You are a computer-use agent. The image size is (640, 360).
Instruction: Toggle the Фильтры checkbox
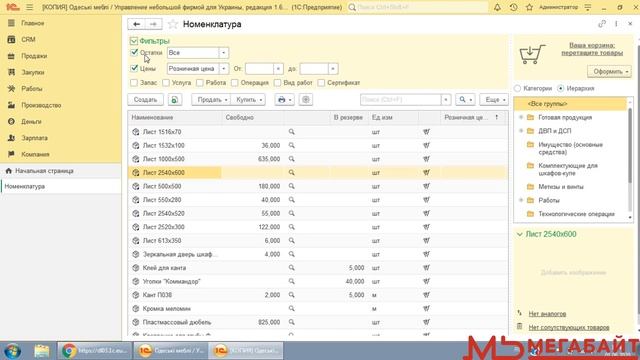[133, 41]
